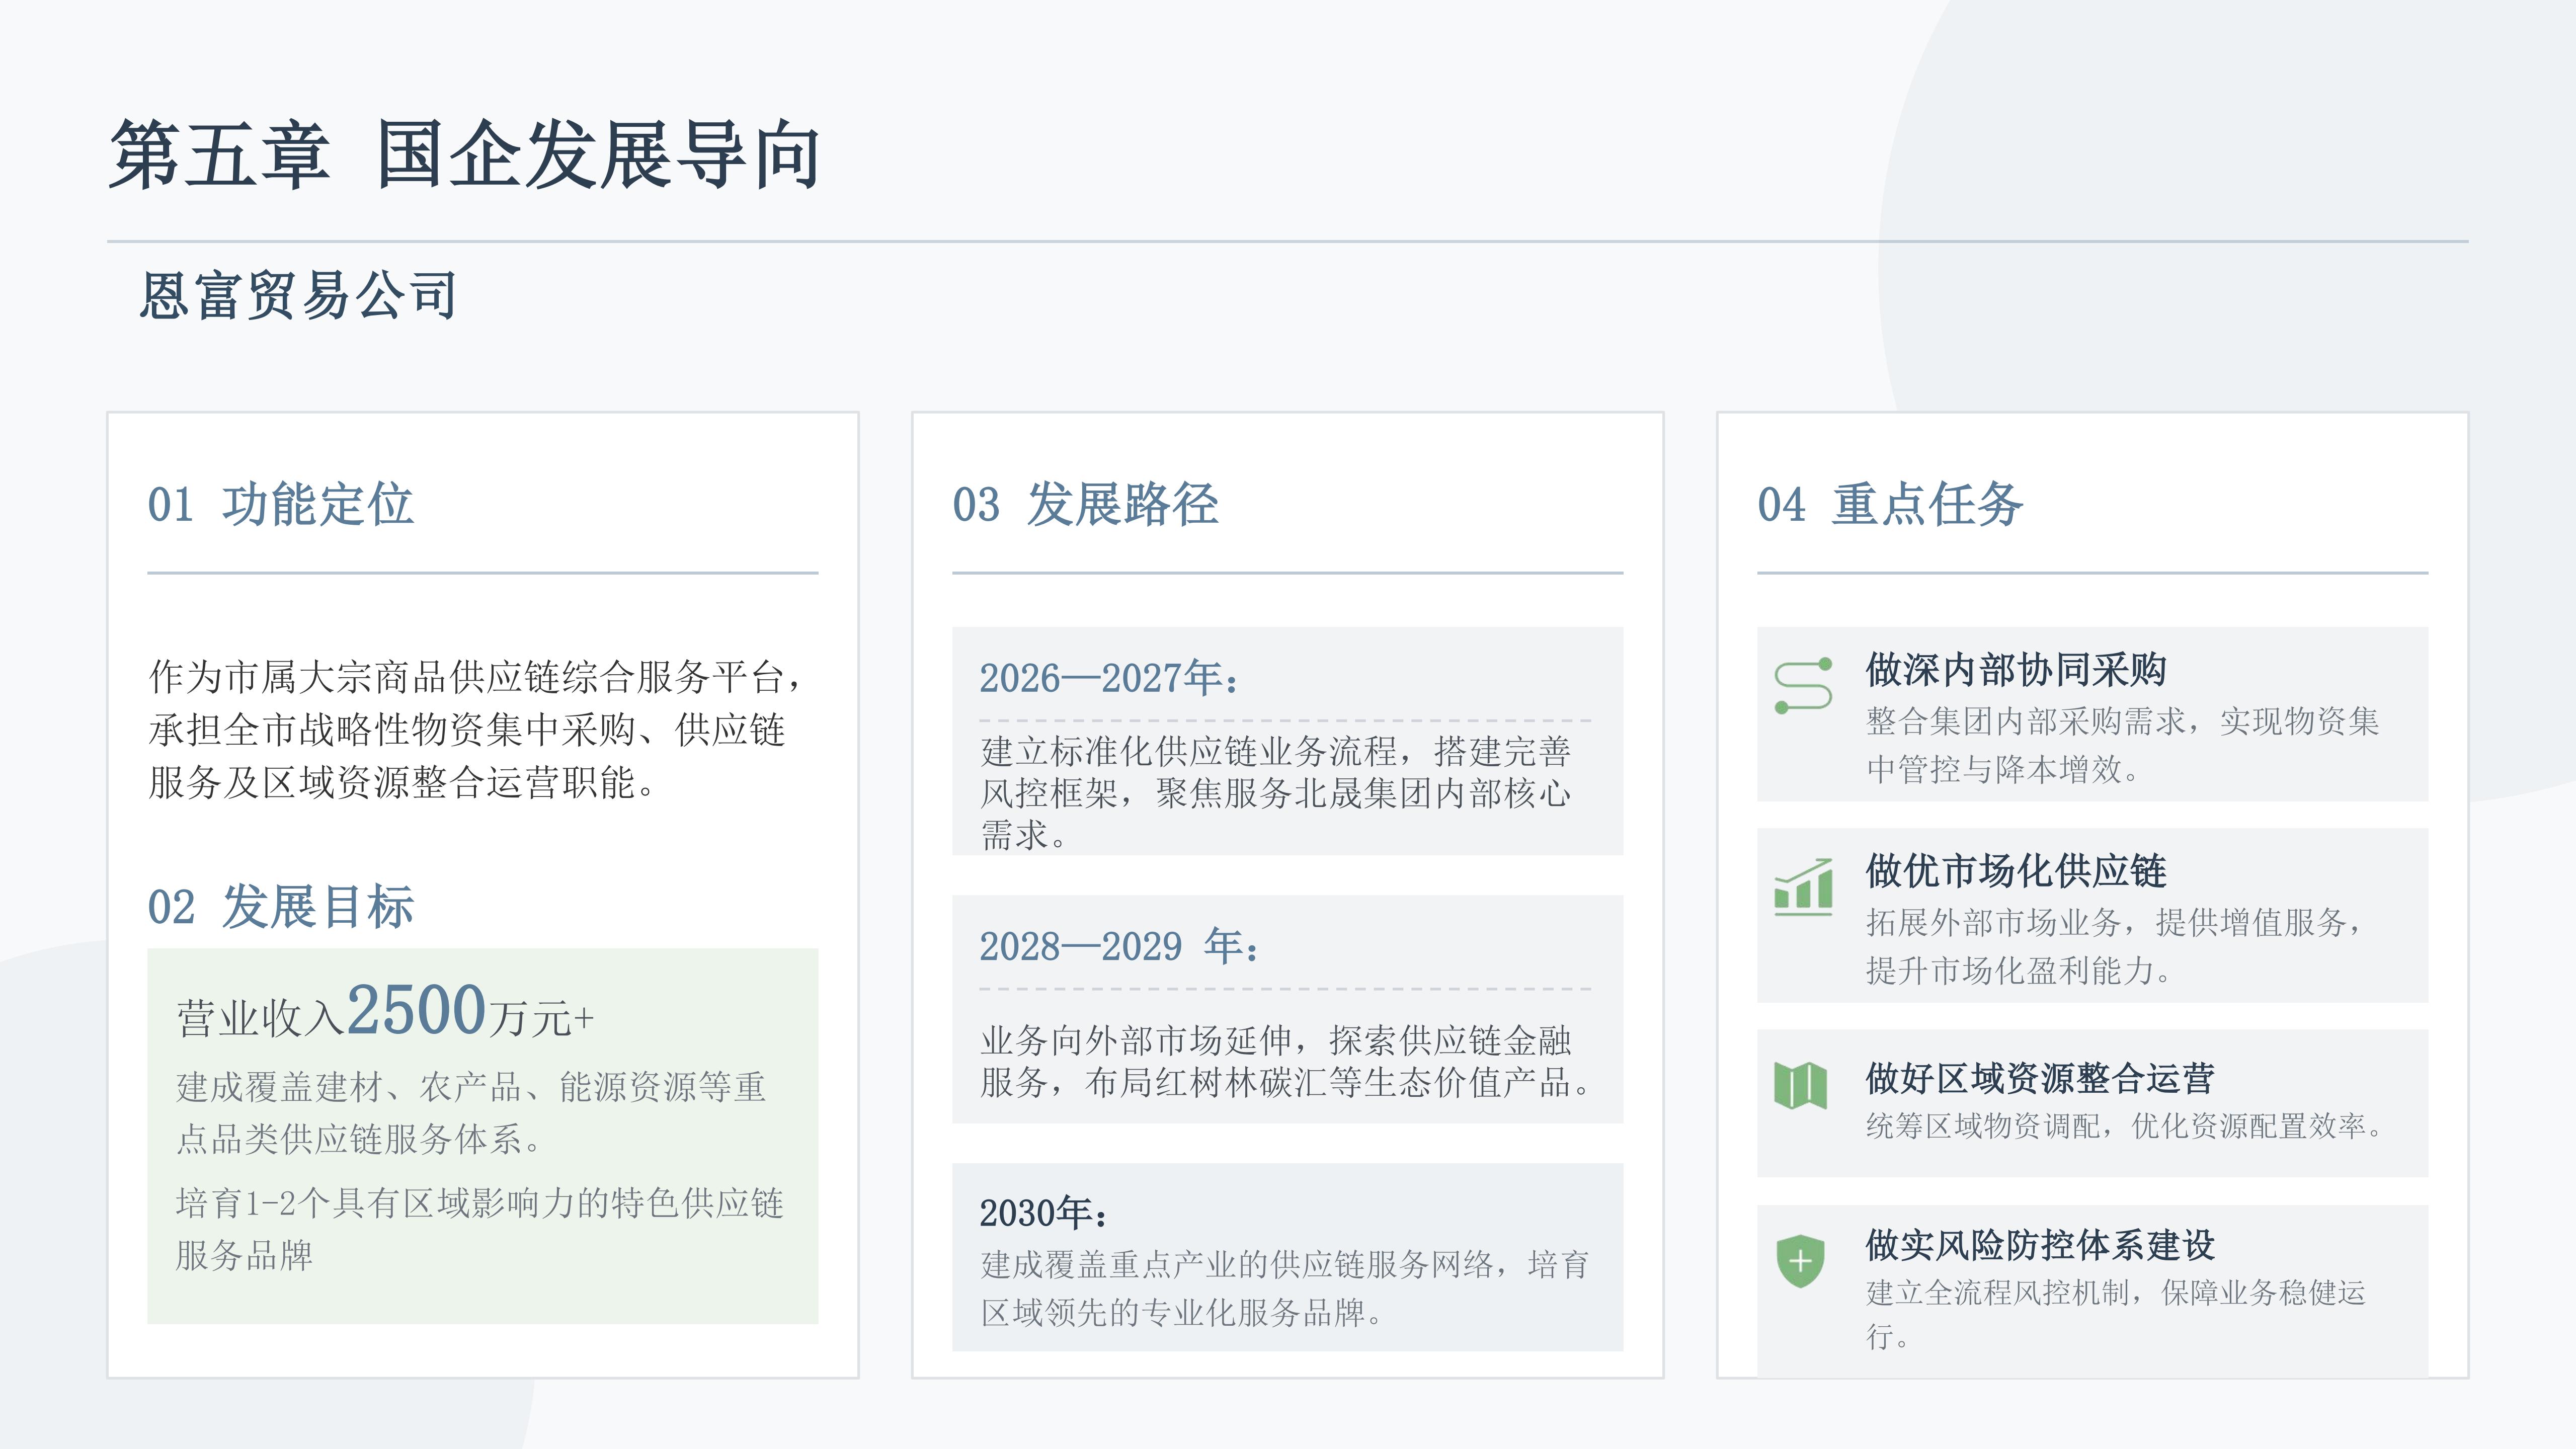Click the task title 做实风险防控体系建设
Screen dimensions: 2576x1449
(2040, 1245)
